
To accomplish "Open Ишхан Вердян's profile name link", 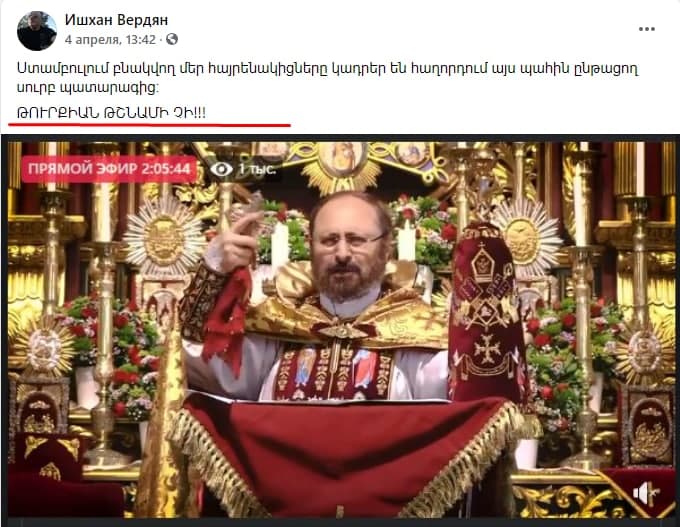I will (x=116, y=20).
